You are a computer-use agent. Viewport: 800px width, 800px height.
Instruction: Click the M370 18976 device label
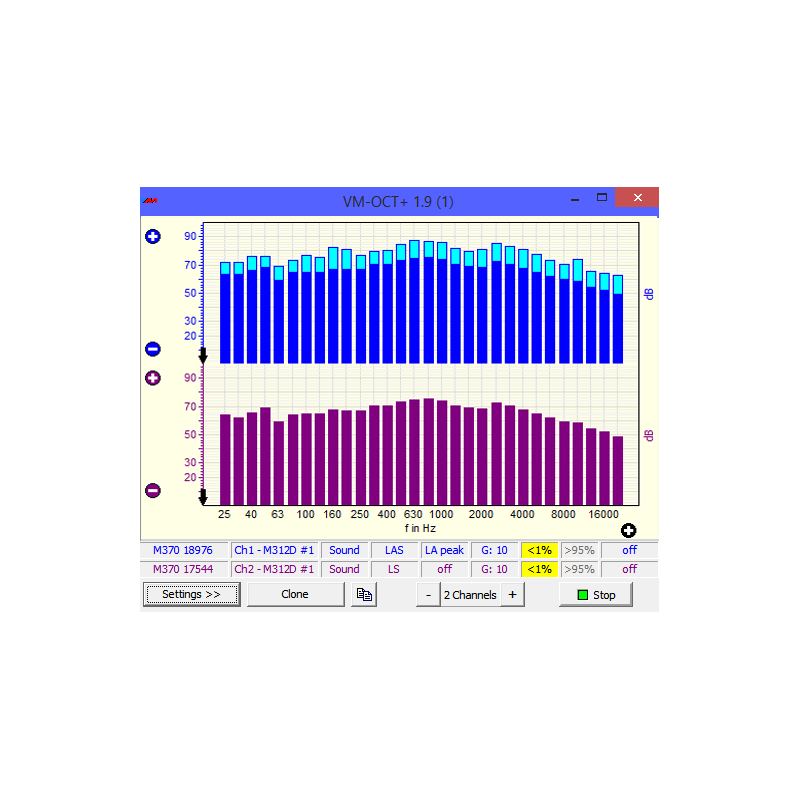(x=182, y=550)
